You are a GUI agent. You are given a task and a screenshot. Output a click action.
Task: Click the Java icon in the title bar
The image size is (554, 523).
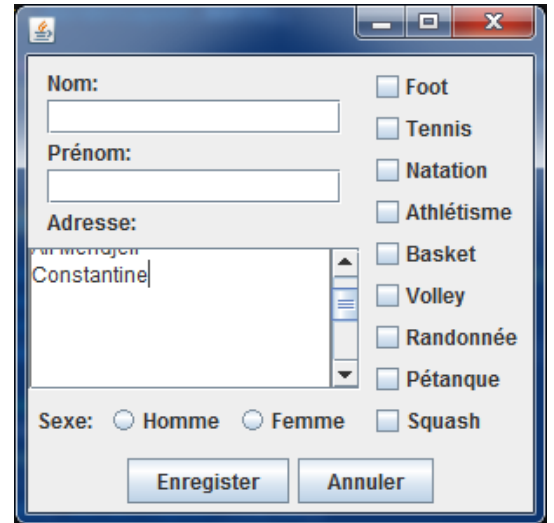coord(42,30)
